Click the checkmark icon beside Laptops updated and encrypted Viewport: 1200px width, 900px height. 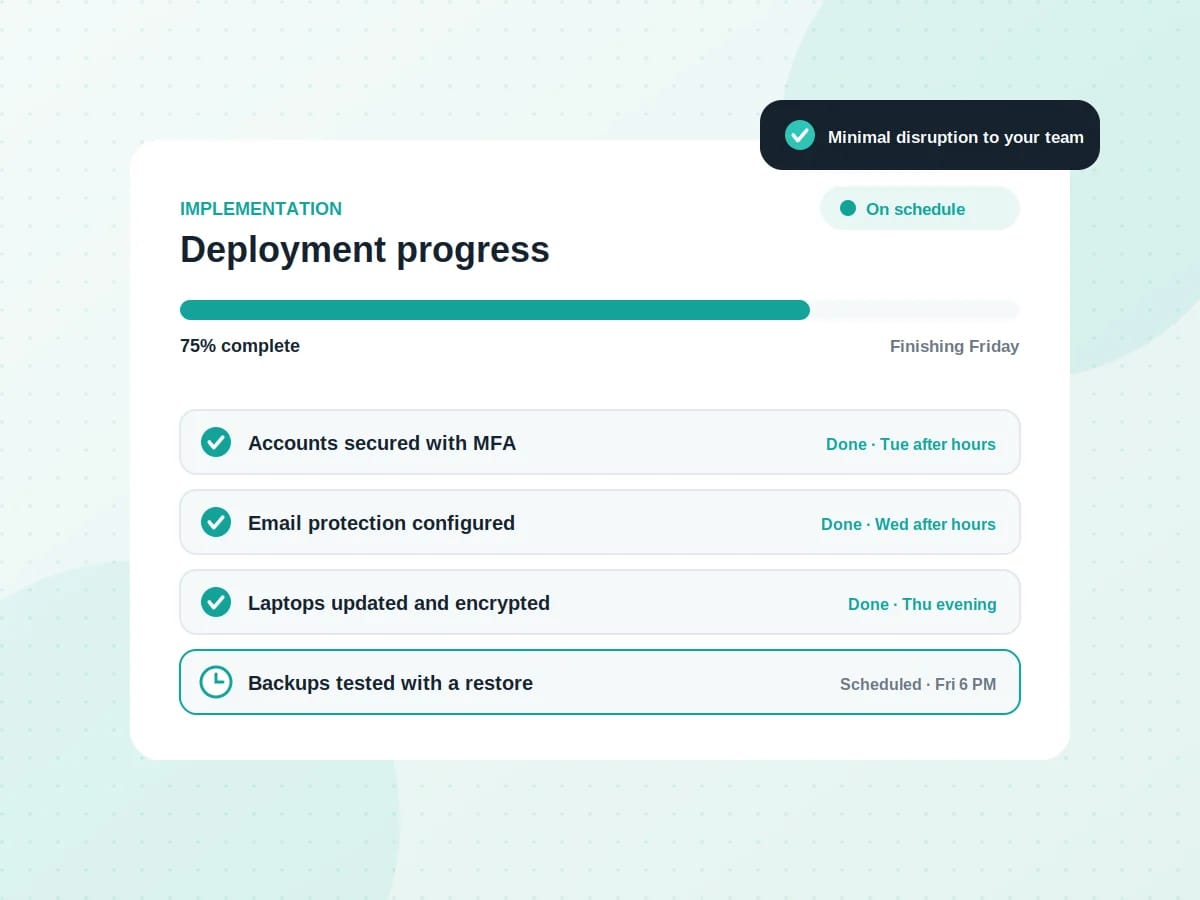click(x=216, y=602)
